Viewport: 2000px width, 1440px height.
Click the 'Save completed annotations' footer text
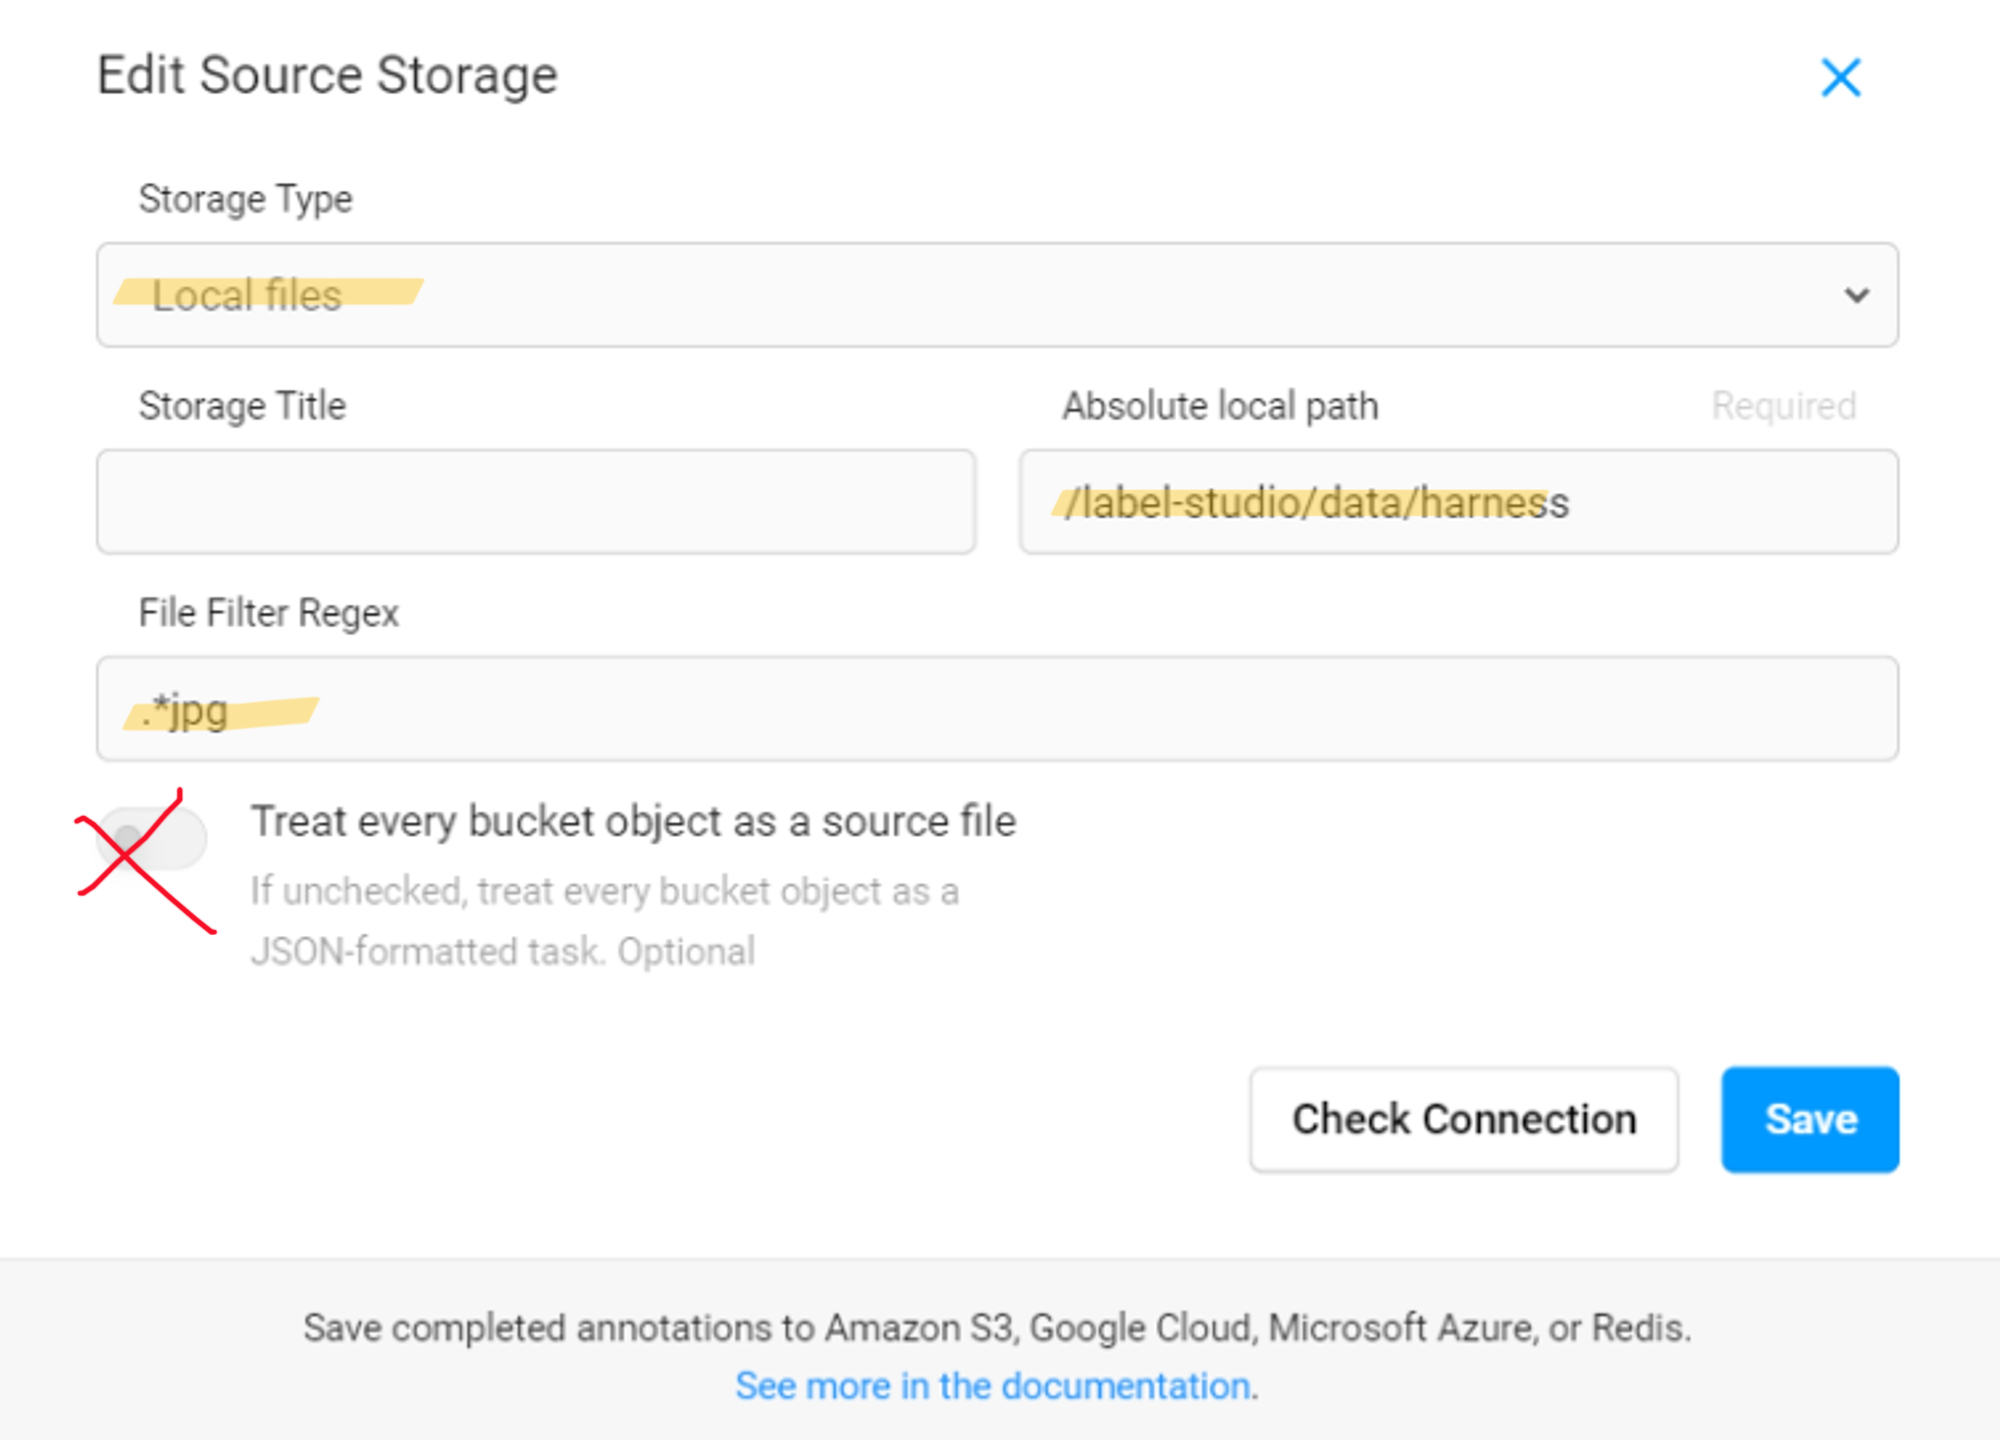(x=996, y=1328)
